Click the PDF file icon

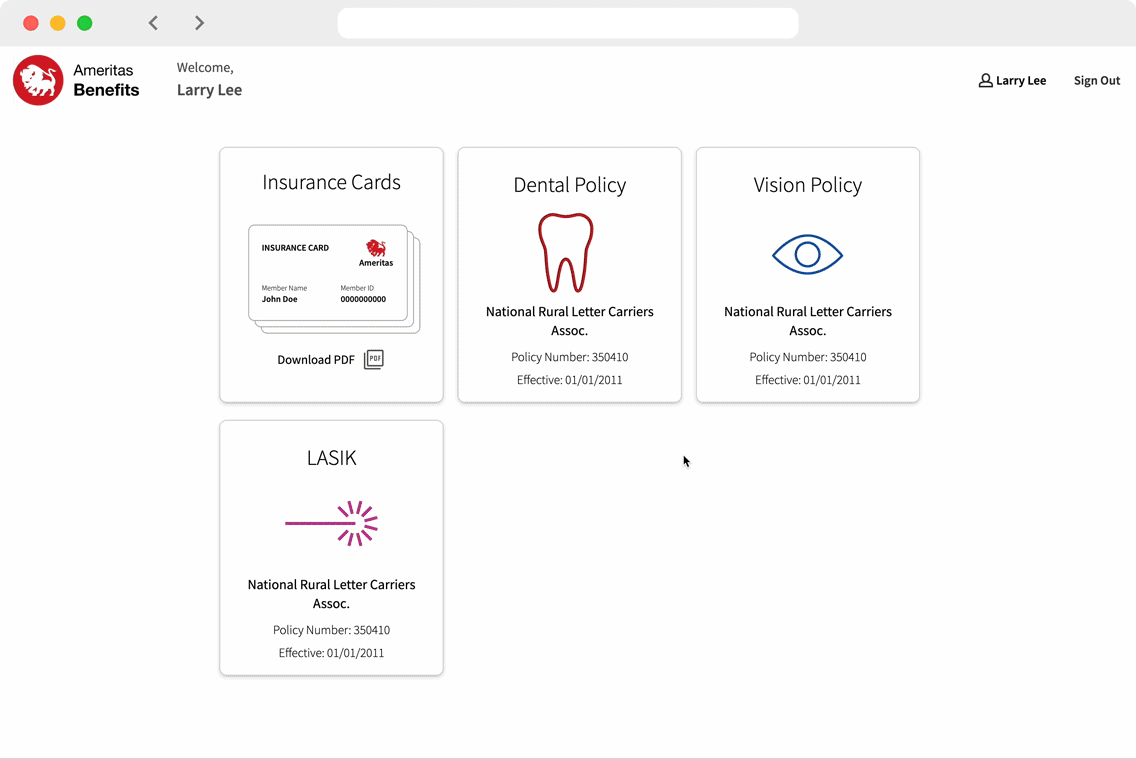373,359
